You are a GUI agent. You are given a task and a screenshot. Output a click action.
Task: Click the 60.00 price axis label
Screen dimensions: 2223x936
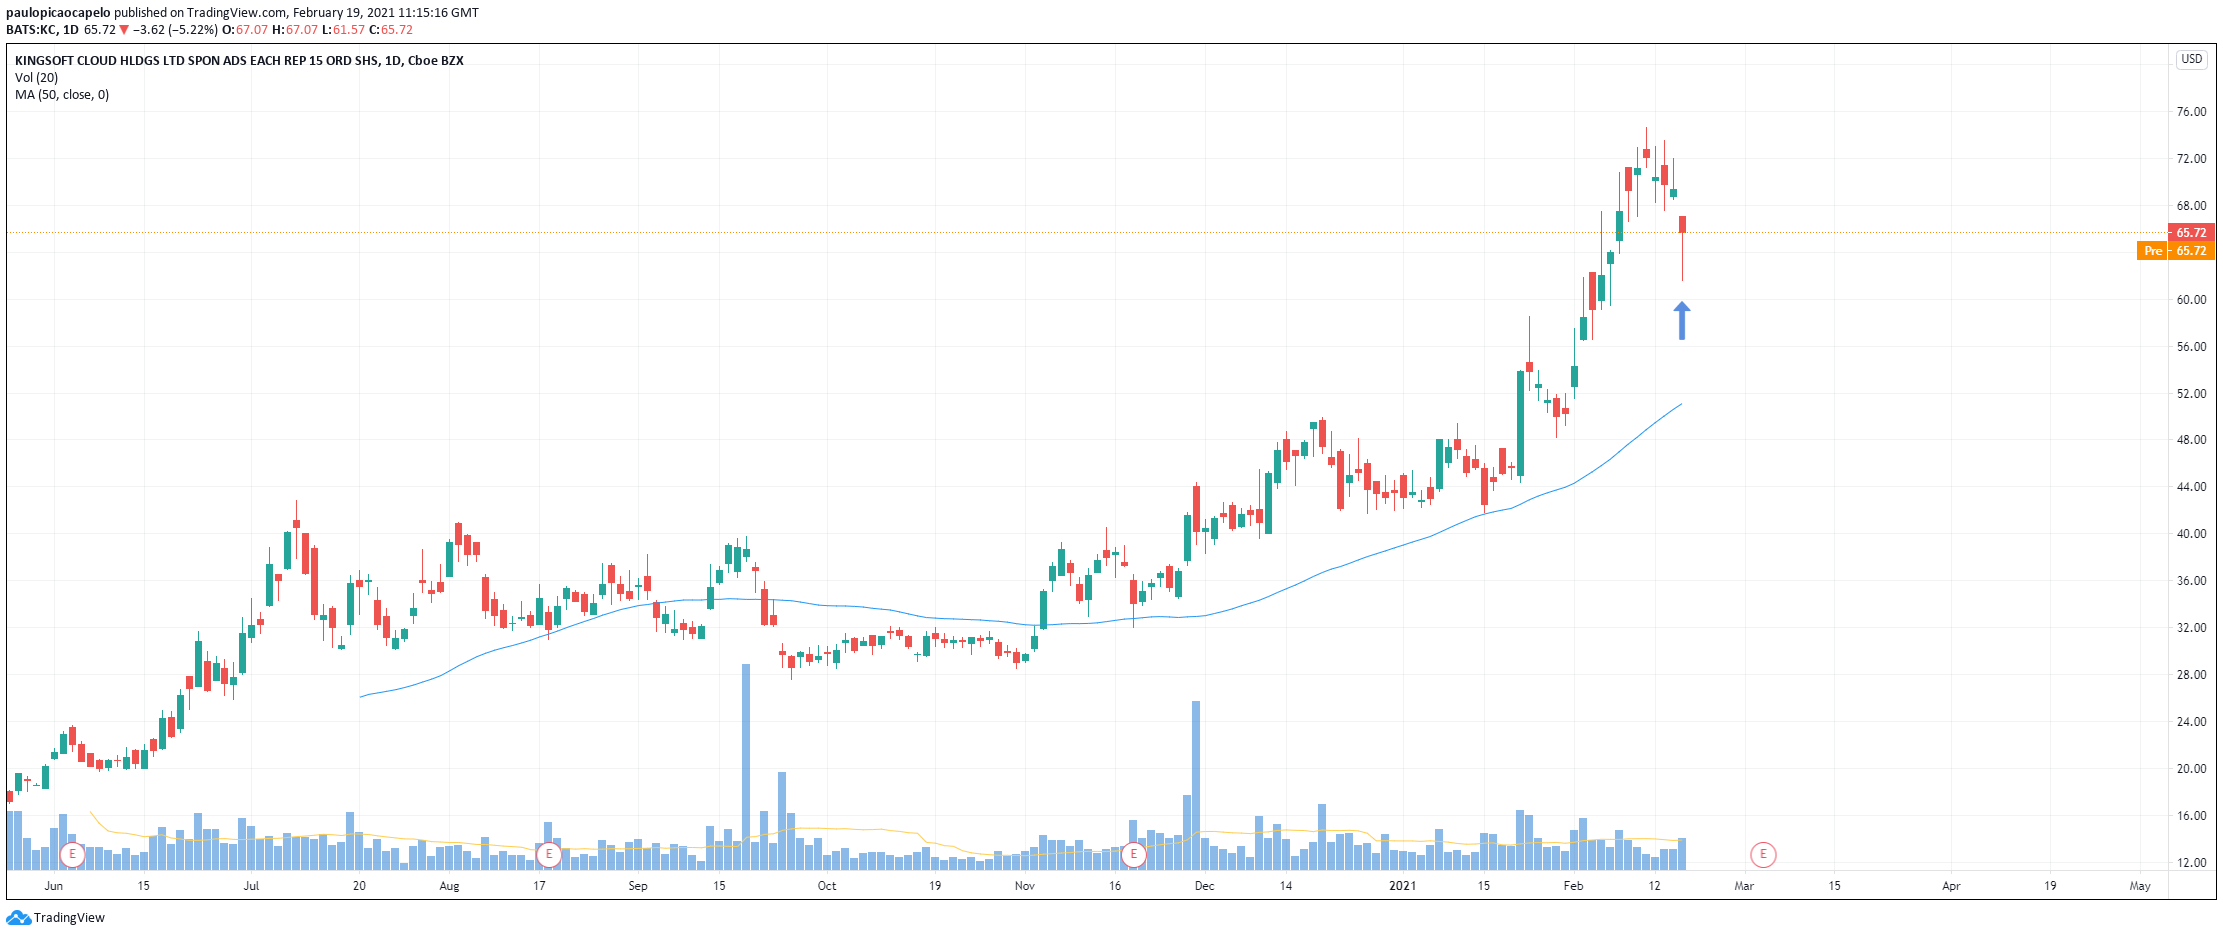2191,300
